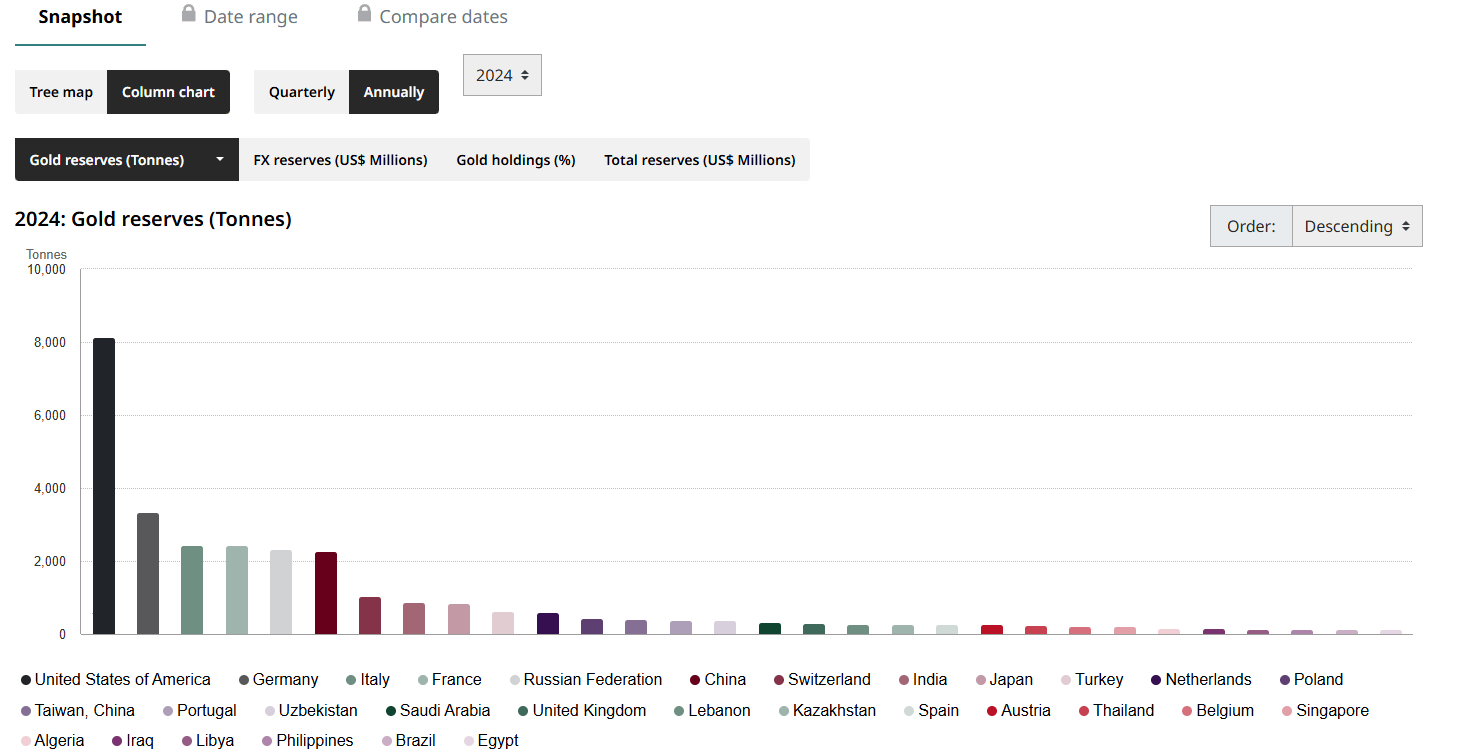
Task: Open the Descending order dropdown
Action: (1356, 226)
